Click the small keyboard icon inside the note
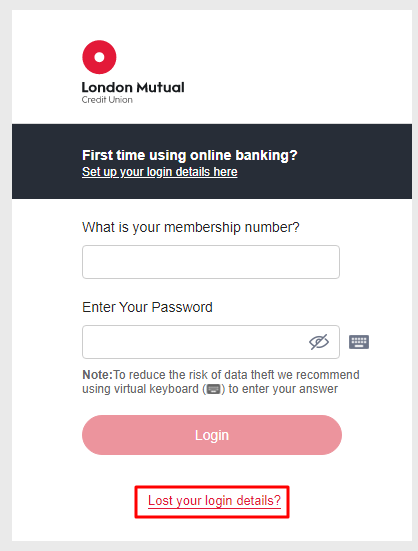This screenshot has height=551, width=418. coord(214,389)
